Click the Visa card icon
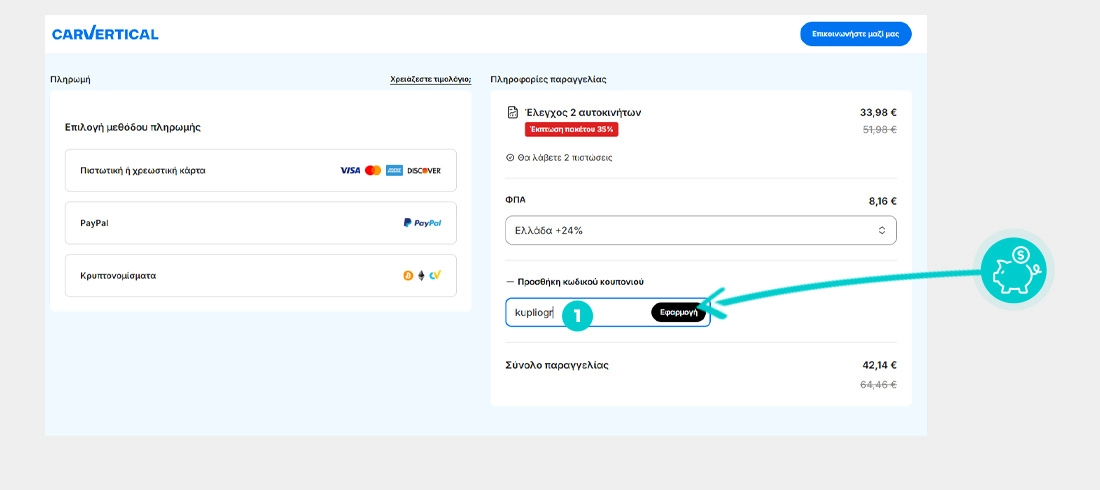Viewport: 1100px width, 490px height. point(350,171)
